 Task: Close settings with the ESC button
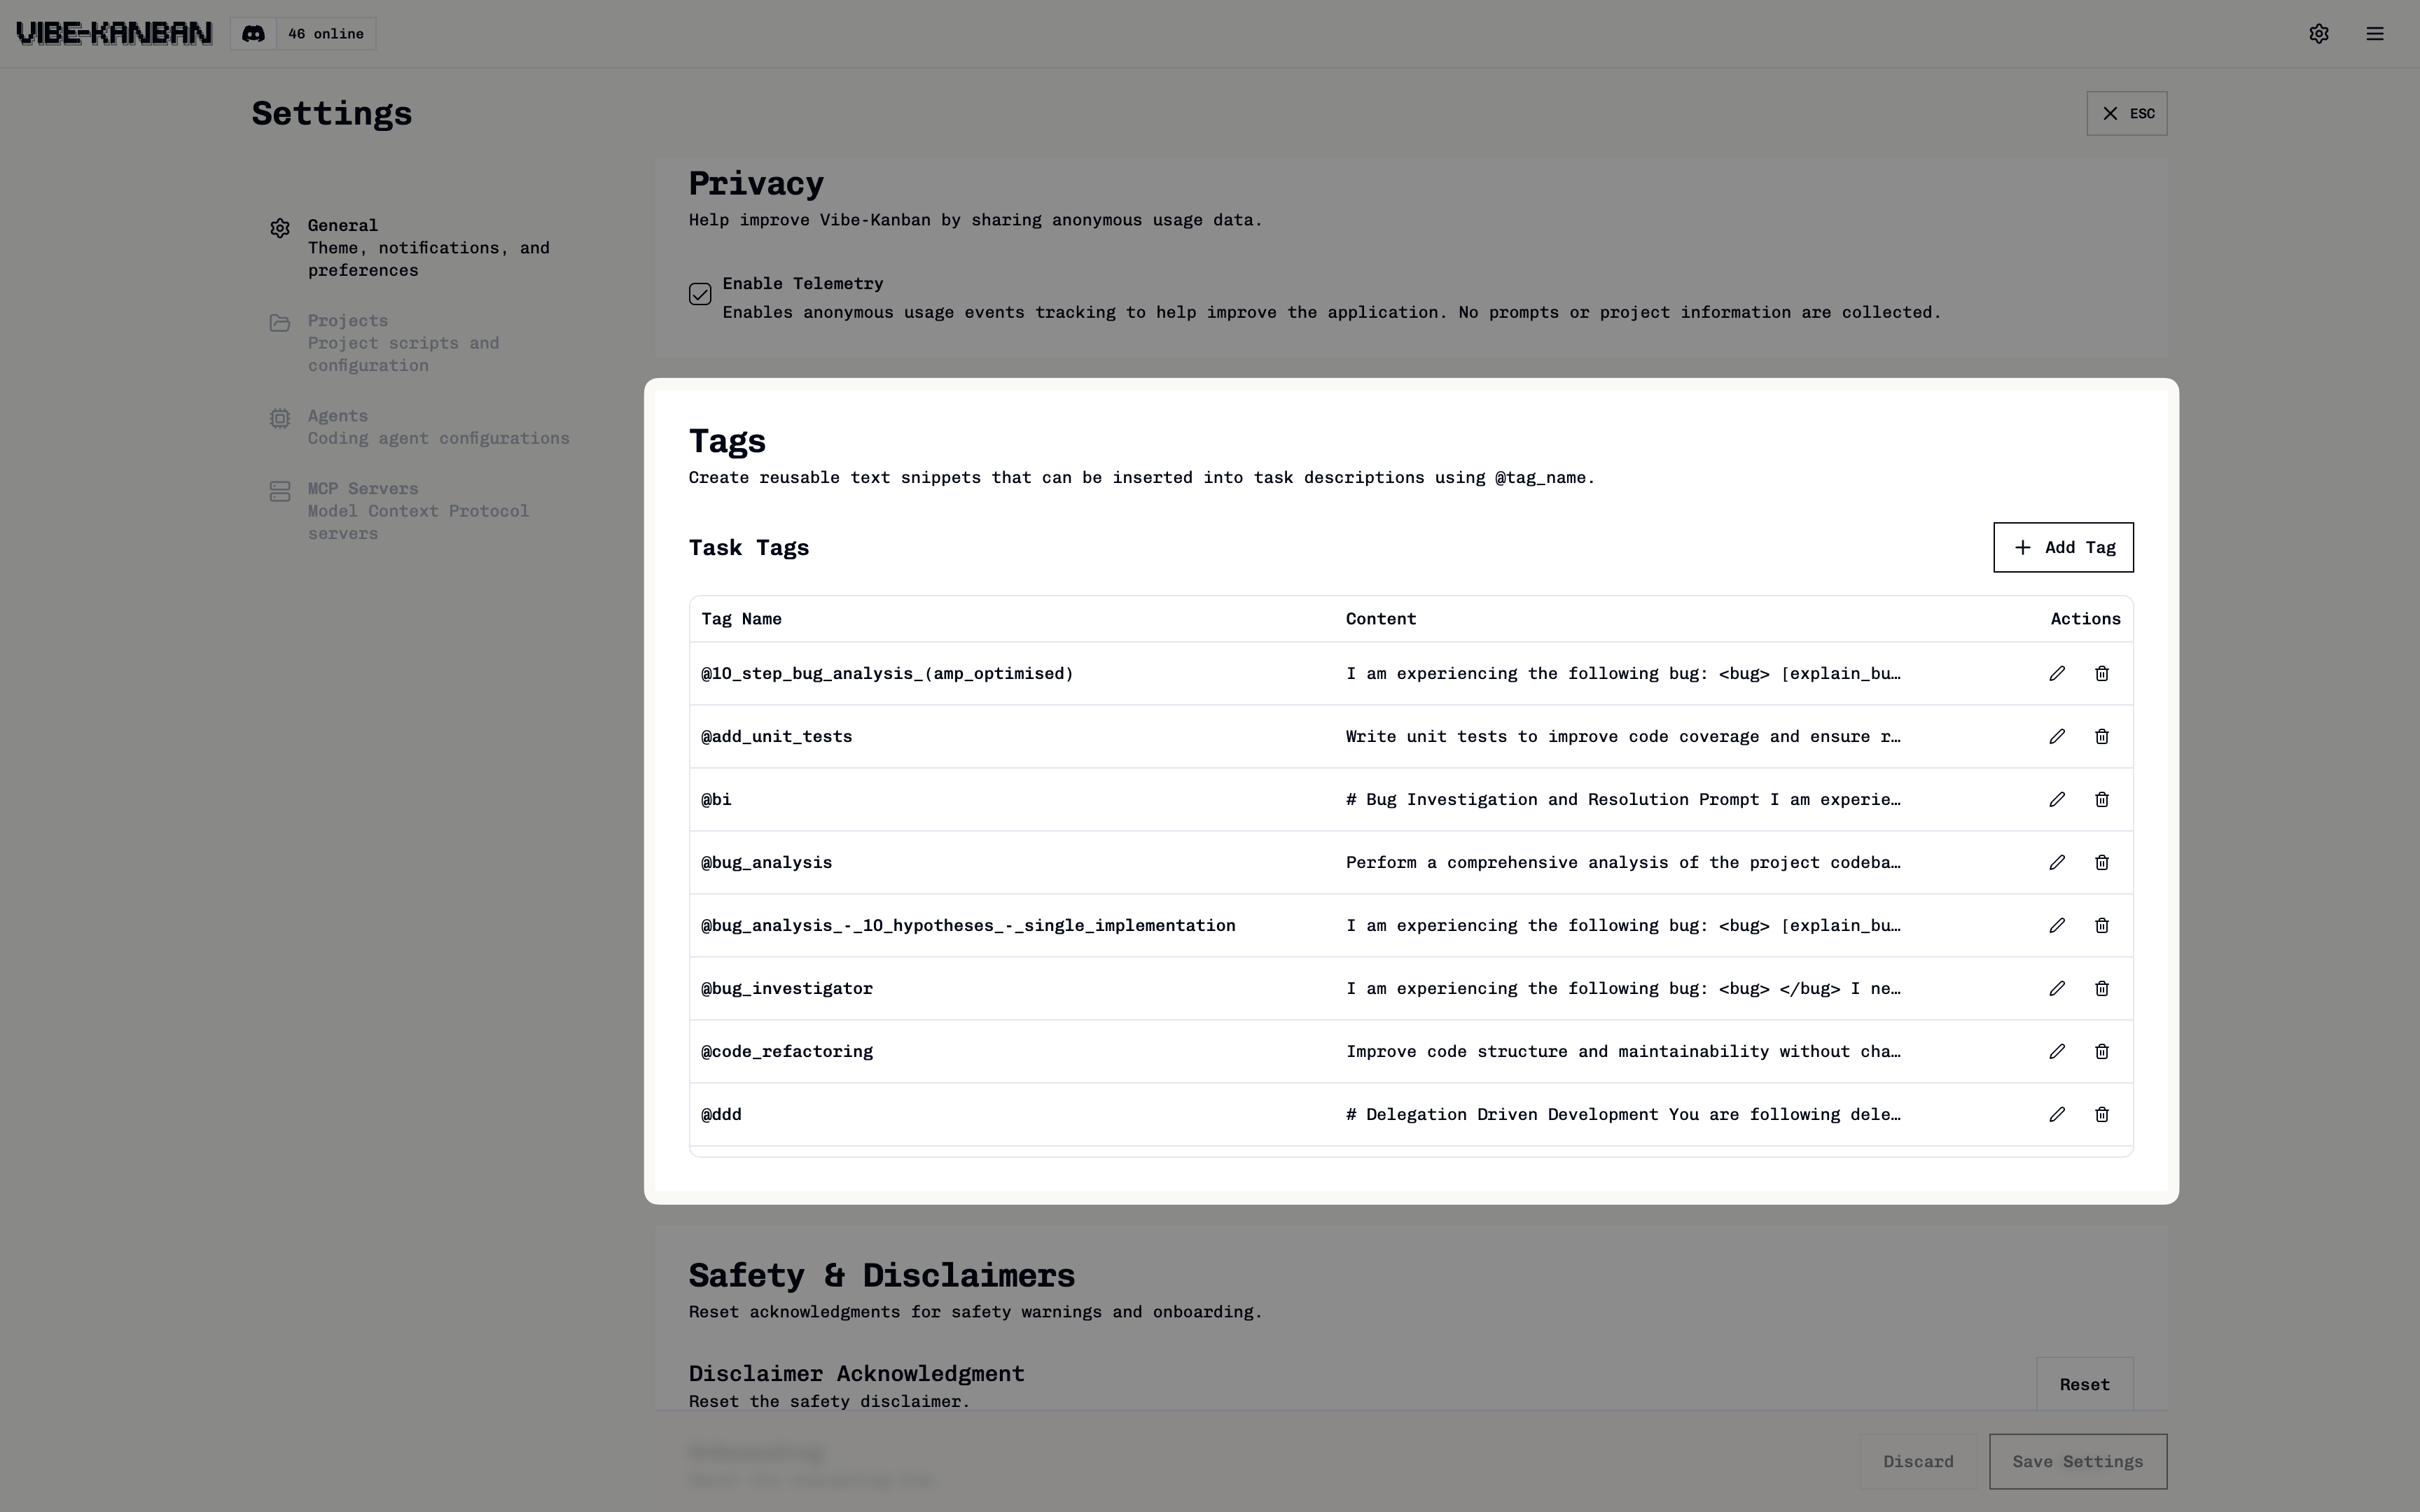[x=2127, y=113]
